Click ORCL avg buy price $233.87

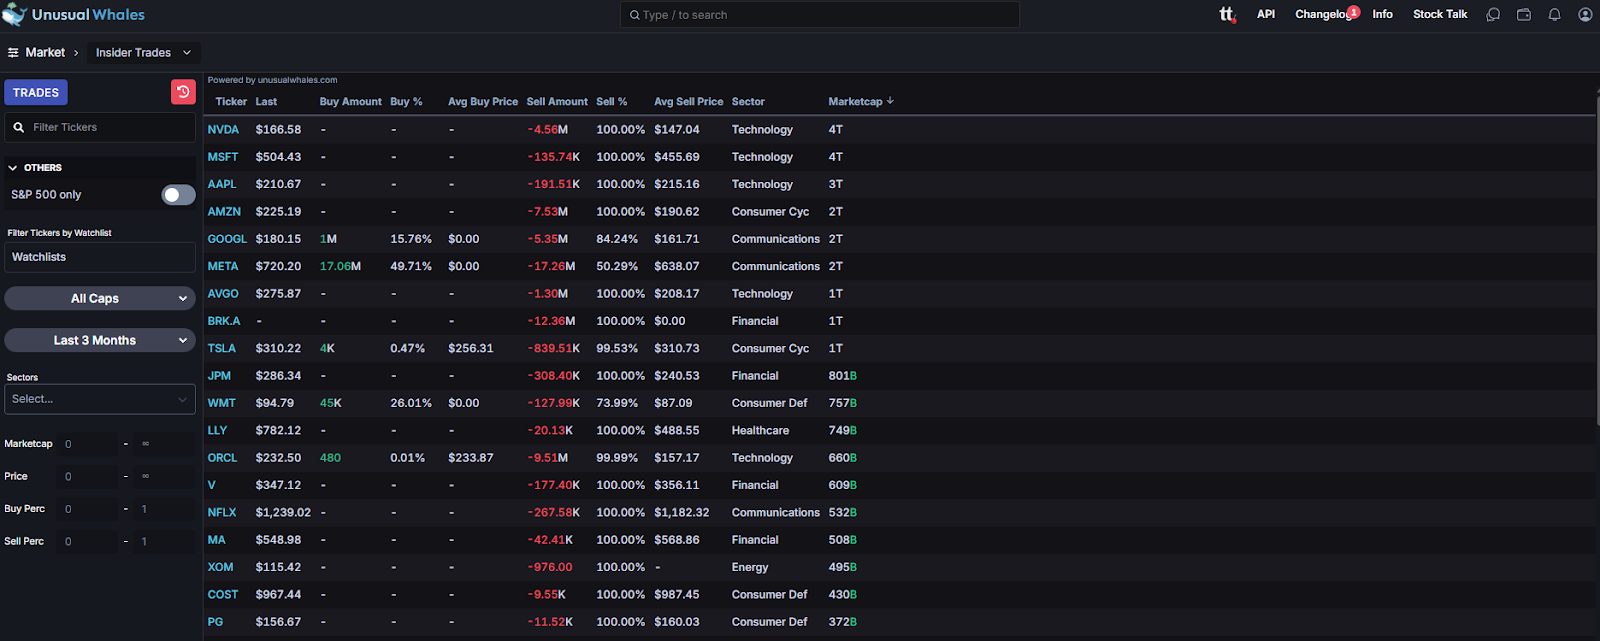point(471,458)
